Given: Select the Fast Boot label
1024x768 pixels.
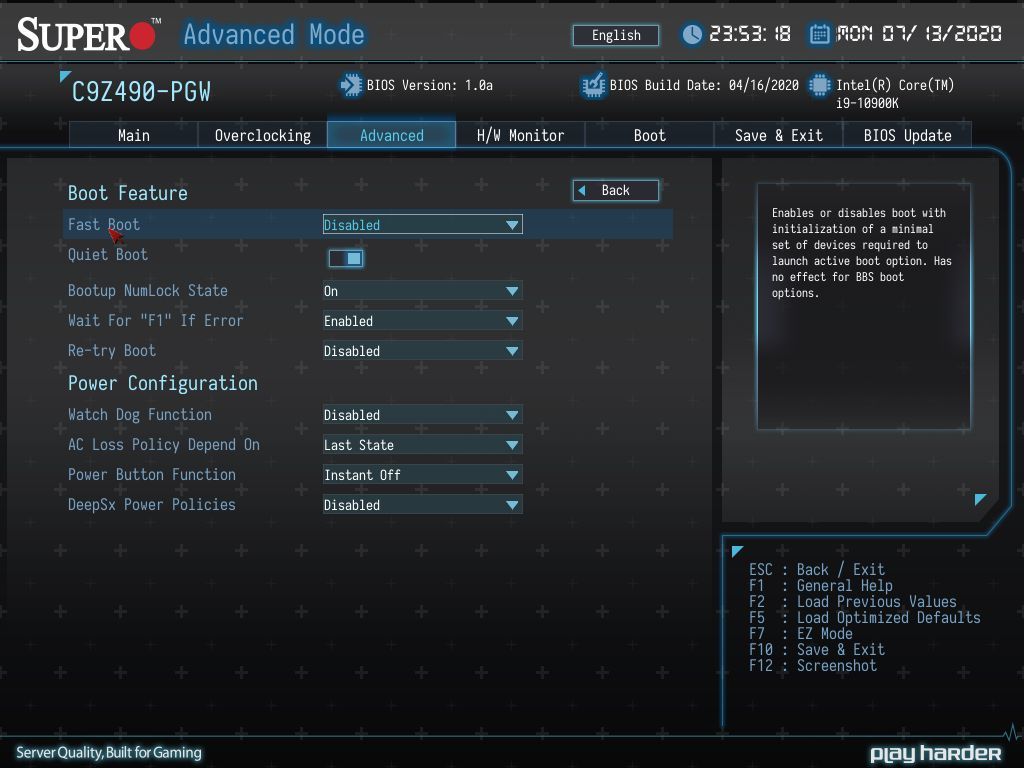Looking at the screenshot, I should click(x=104, y=224).
